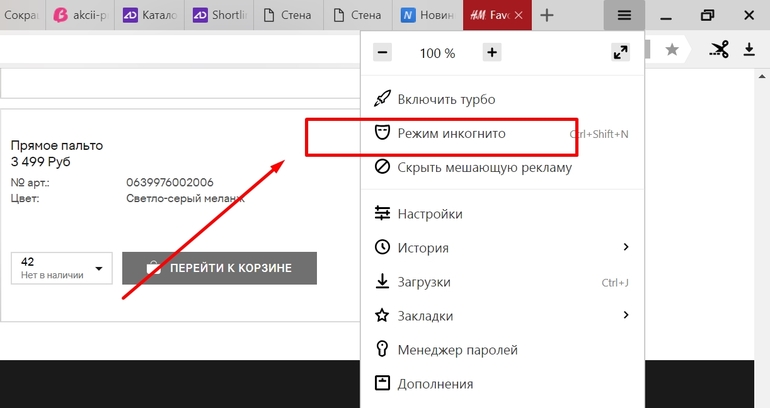The width and height of the screenshot is (770, 408).
Task: Click the screenshot scissors icon
Action: pos(718,49)
